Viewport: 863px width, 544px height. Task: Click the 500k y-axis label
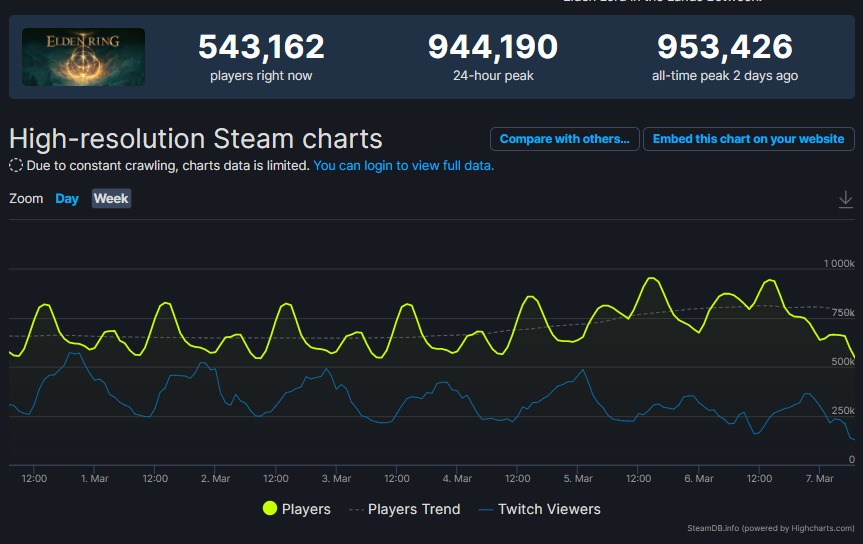click(x=843, y=361)
